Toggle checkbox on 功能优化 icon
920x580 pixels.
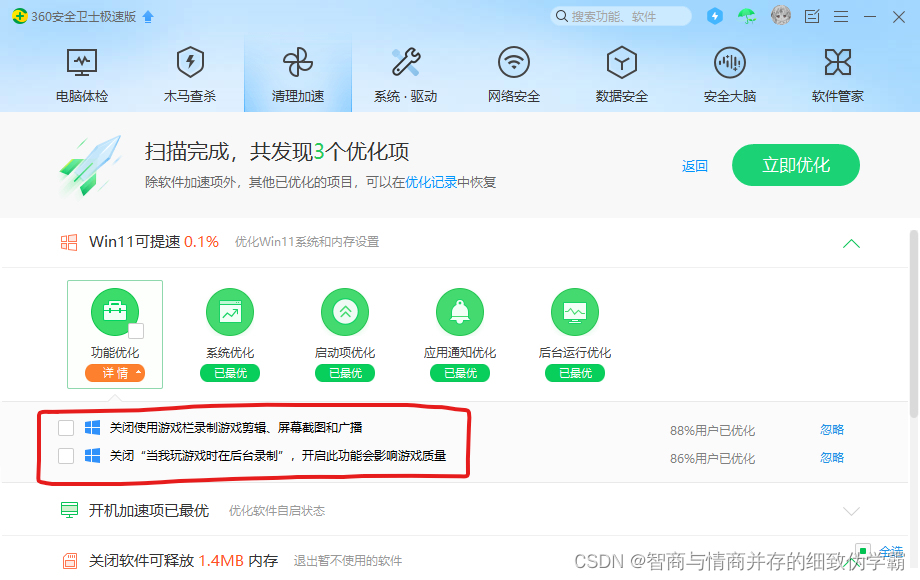[x=136, y=331]
